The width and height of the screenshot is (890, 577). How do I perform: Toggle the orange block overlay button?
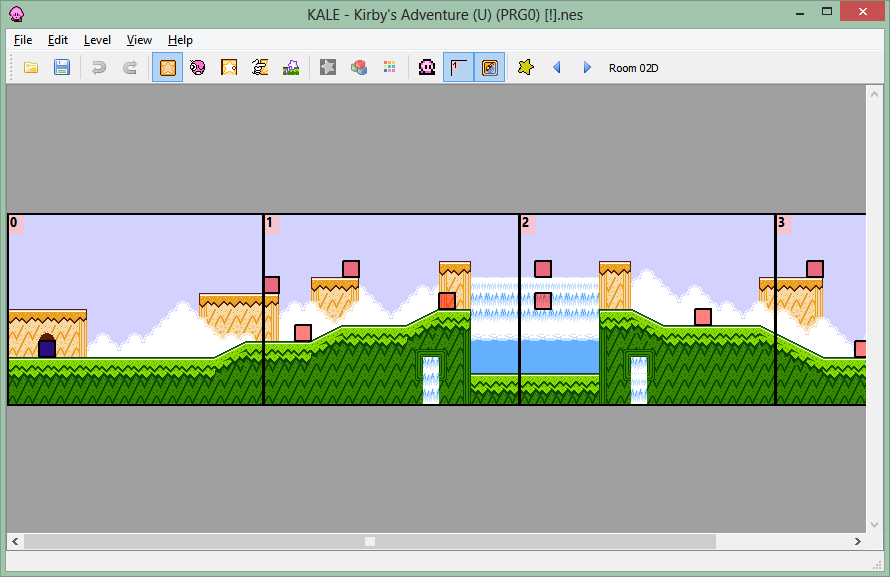489,68
